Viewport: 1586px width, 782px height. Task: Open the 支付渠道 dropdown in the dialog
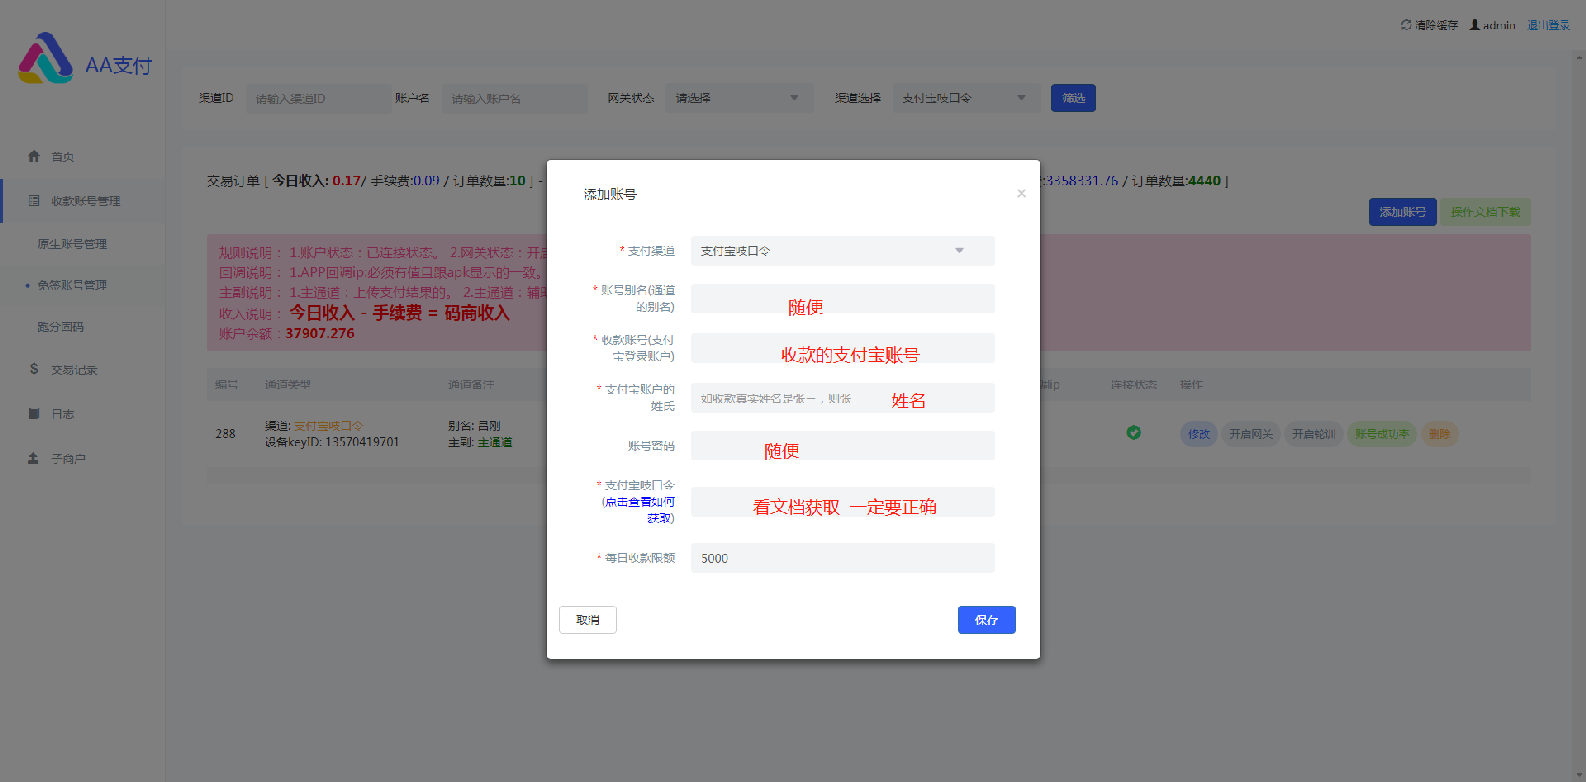click(842, 251)
